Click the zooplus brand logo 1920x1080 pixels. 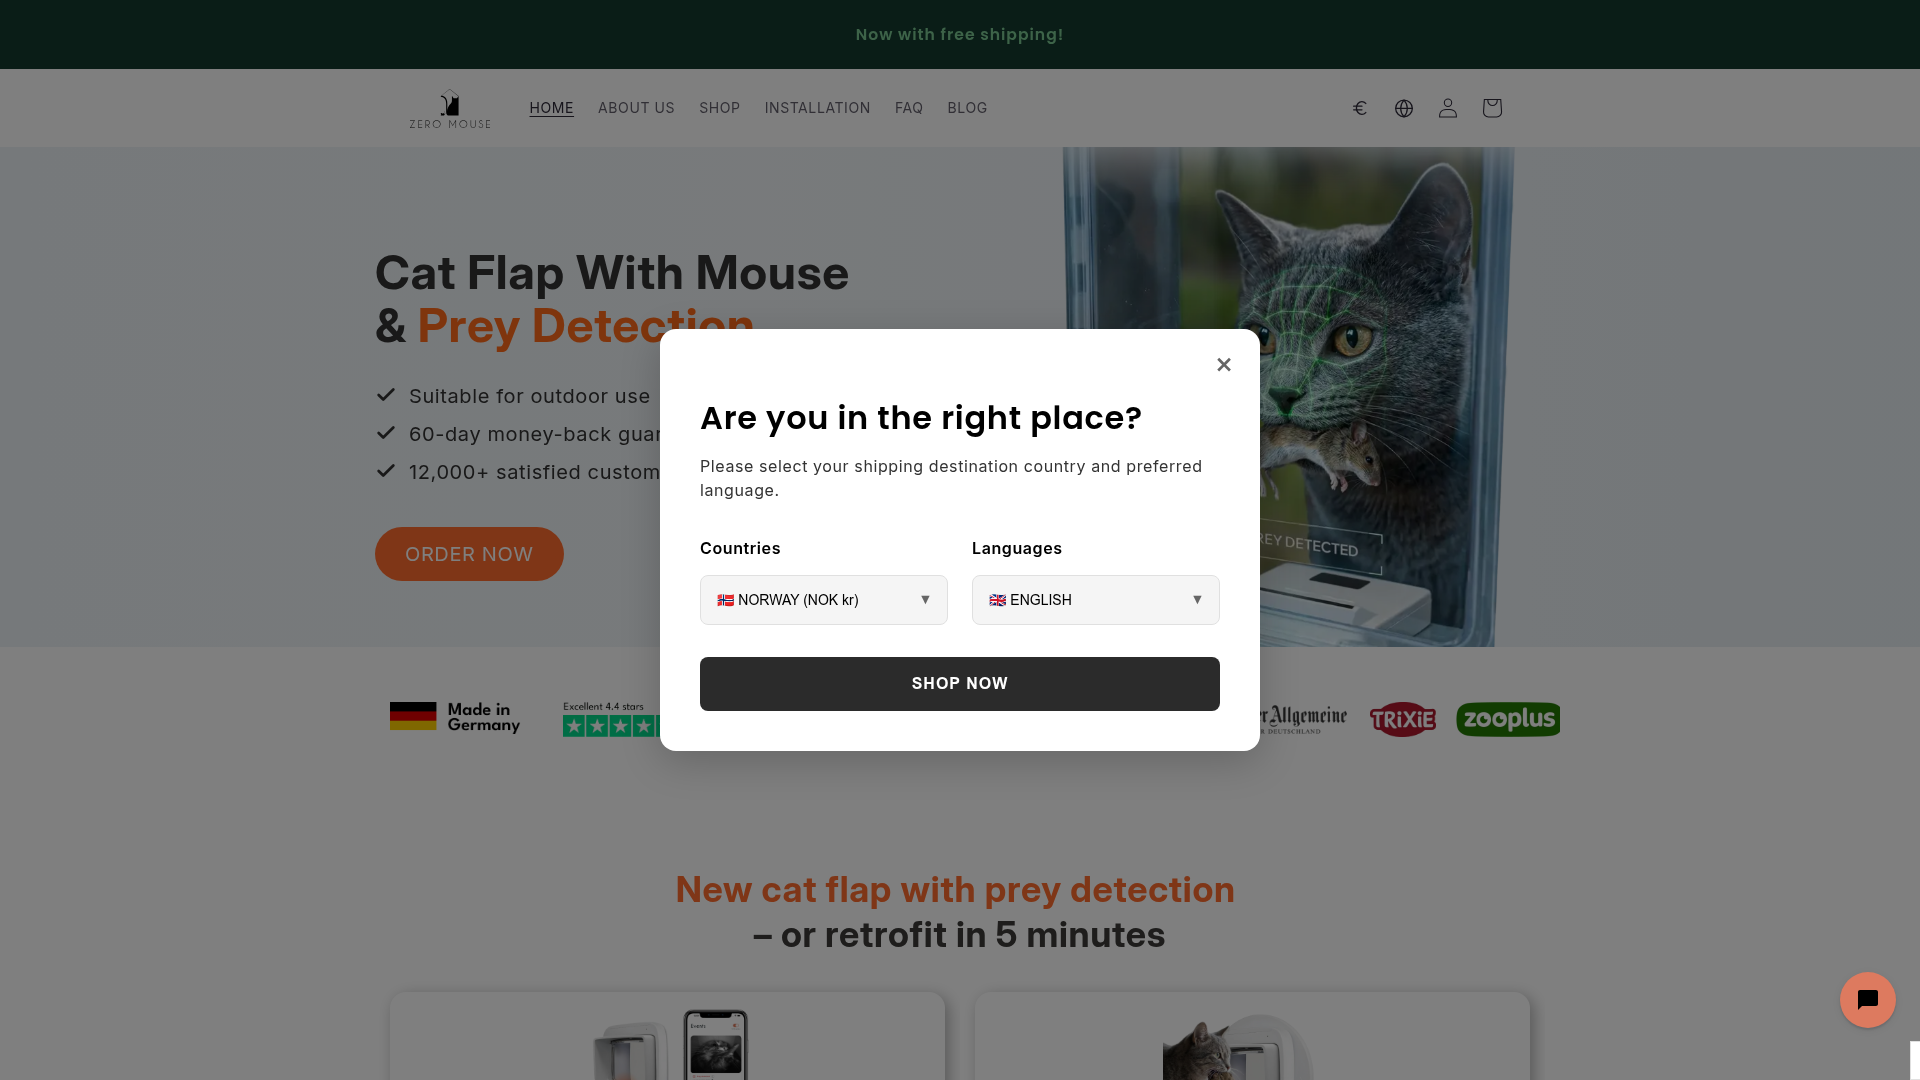click(1508, 719)
